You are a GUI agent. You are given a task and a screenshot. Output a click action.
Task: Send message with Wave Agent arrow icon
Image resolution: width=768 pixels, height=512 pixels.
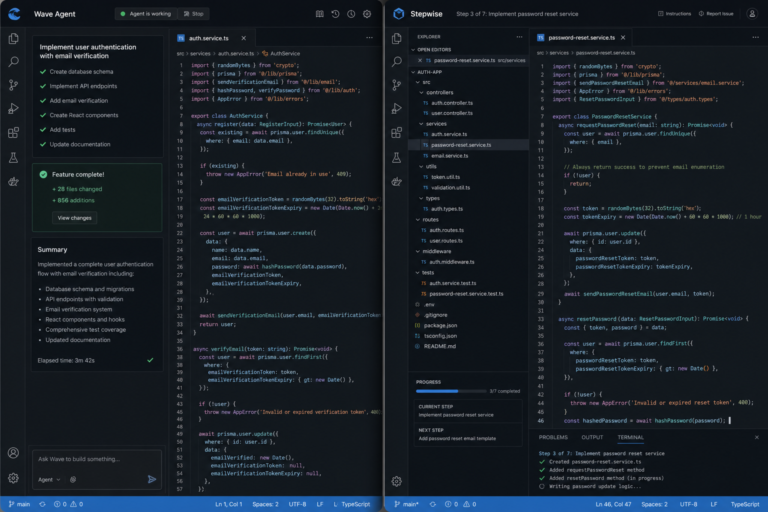[152, 479]
